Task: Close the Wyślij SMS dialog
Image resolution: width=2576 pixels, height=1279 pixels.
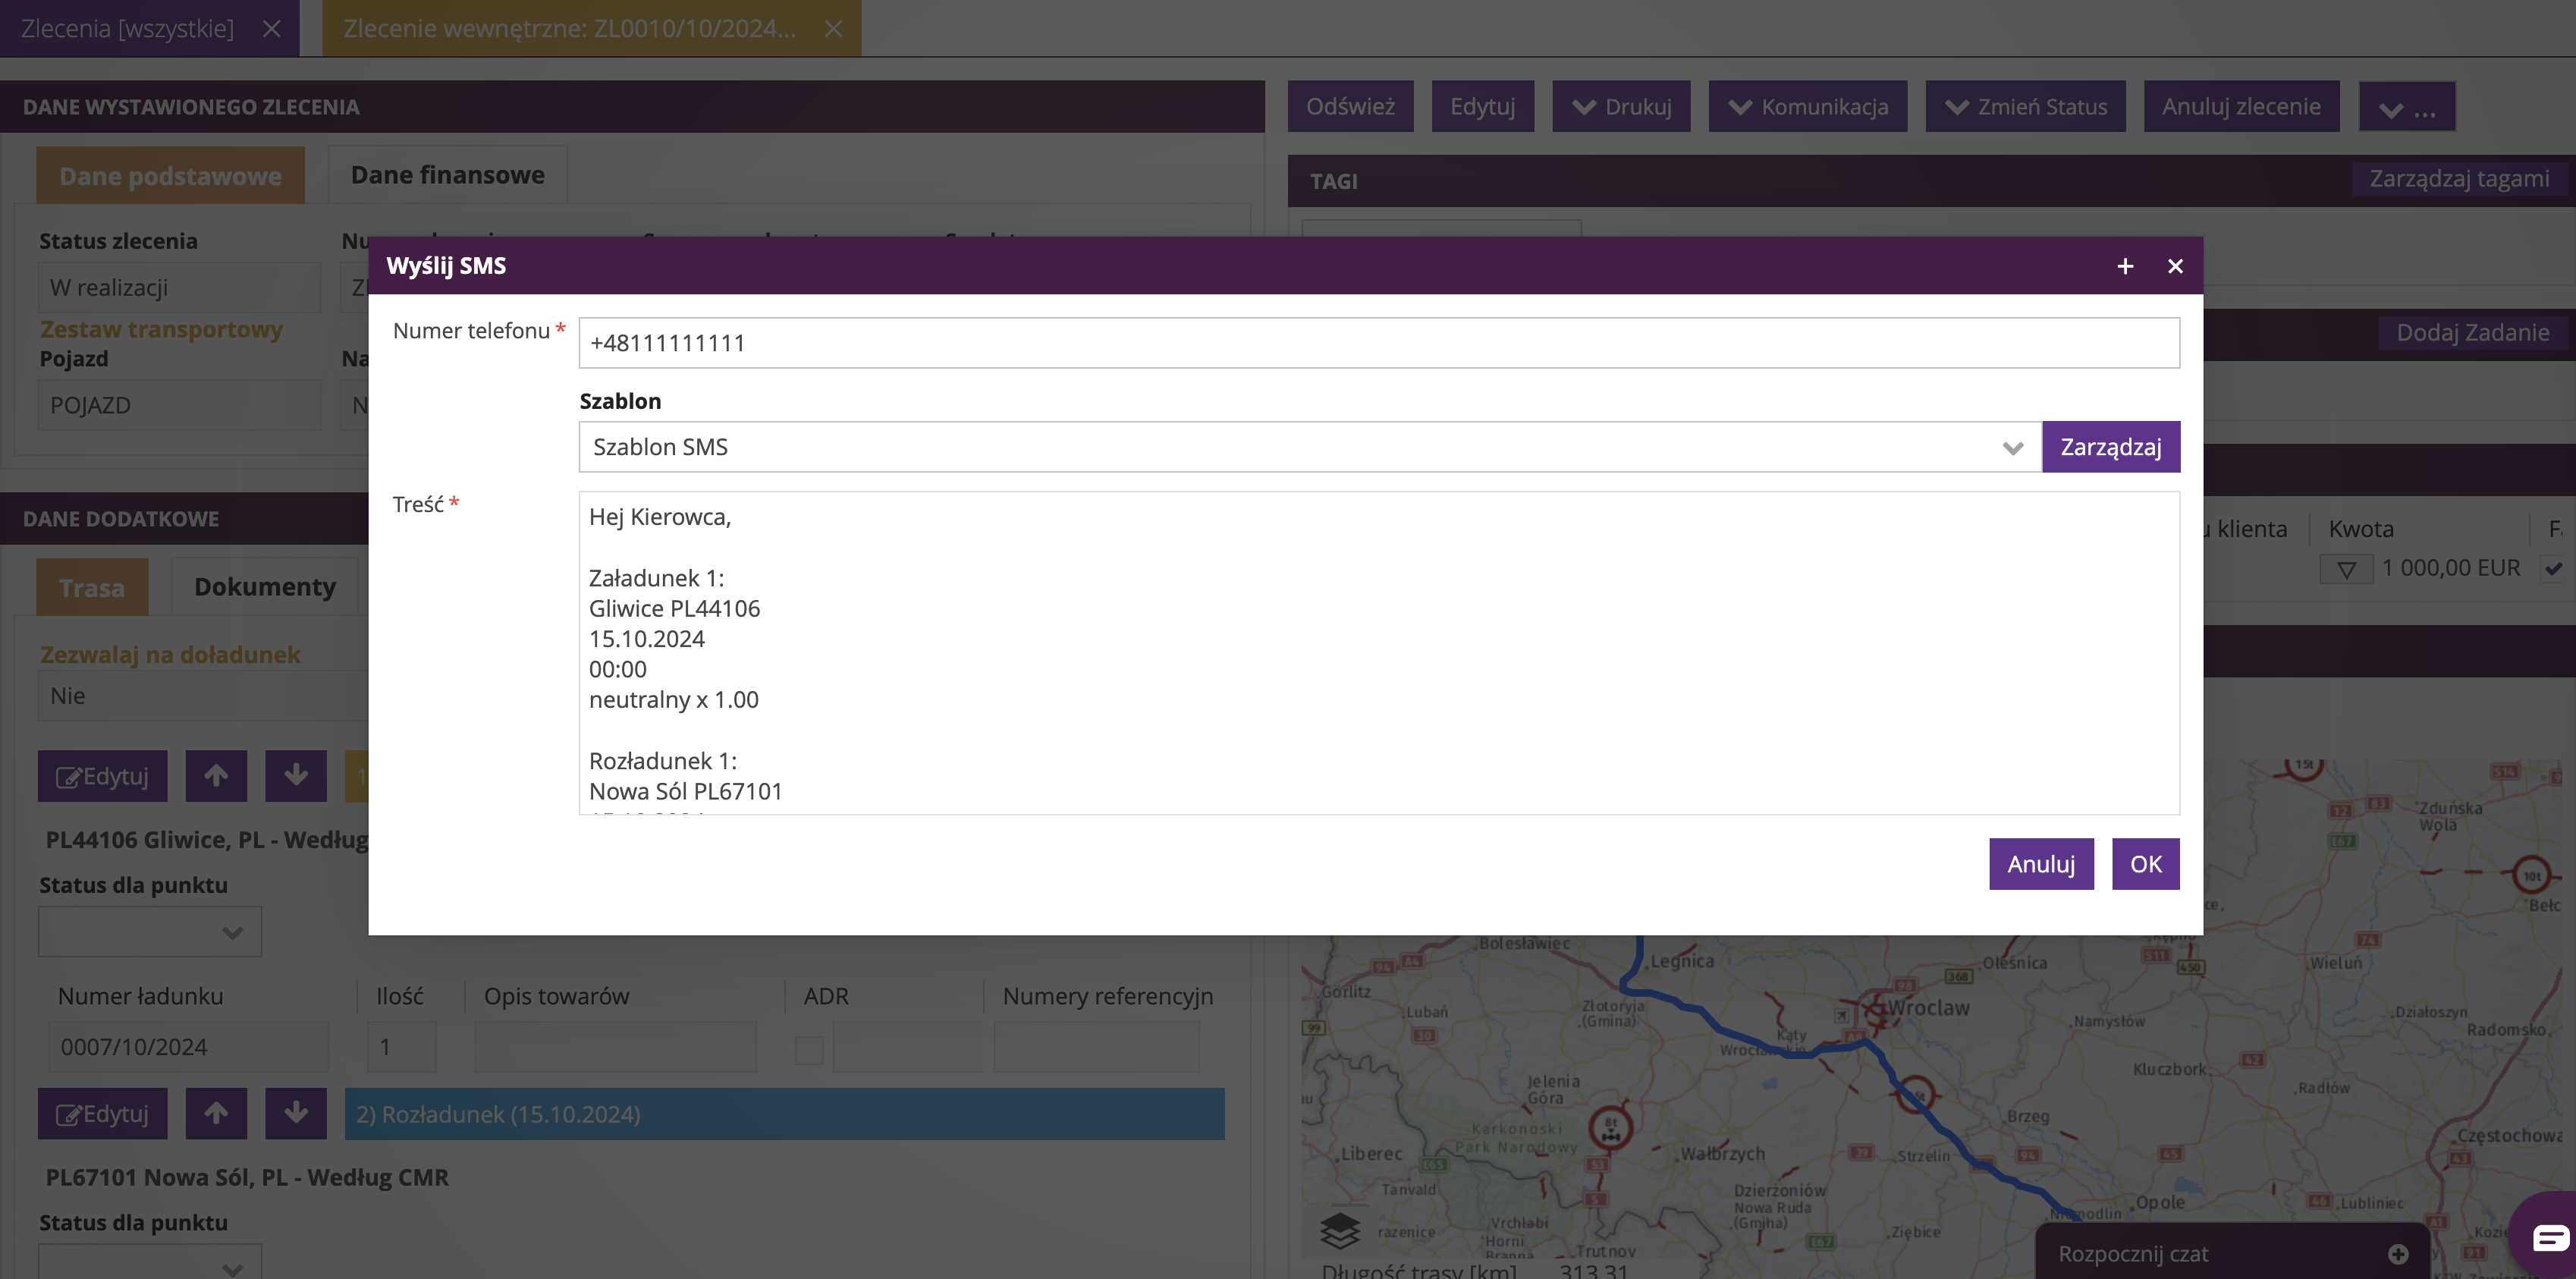Action: tap(2175, 266)
